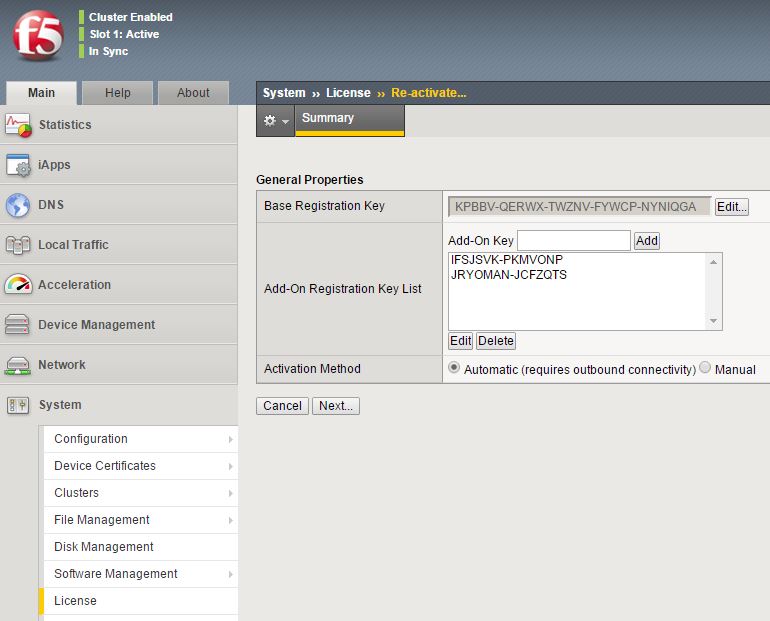Expand the Device Certificates submenu
This screenshot has height=621, width=770.
[230, 466]
